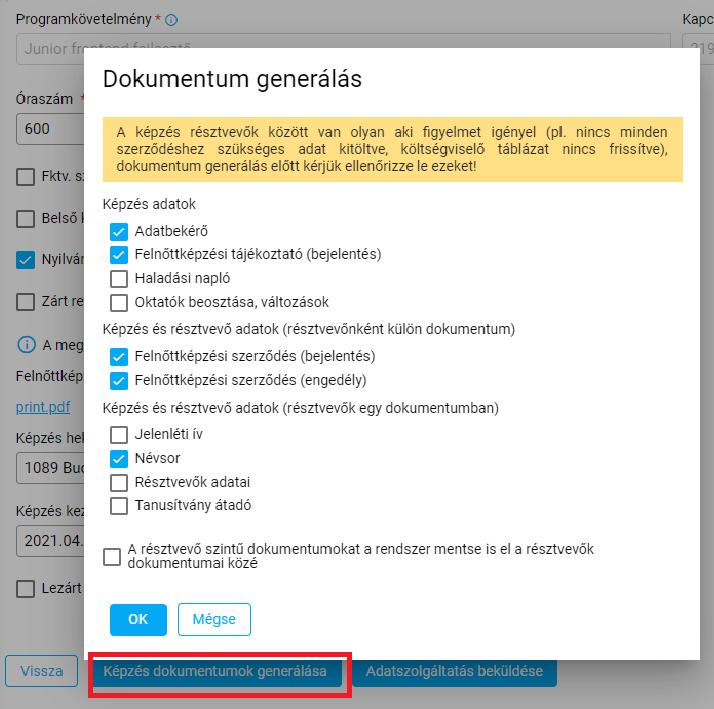The height and width of the screenshot is (709, 714).
Task: Enable the Haladási napló checkbox
Action: click(119, 279)
